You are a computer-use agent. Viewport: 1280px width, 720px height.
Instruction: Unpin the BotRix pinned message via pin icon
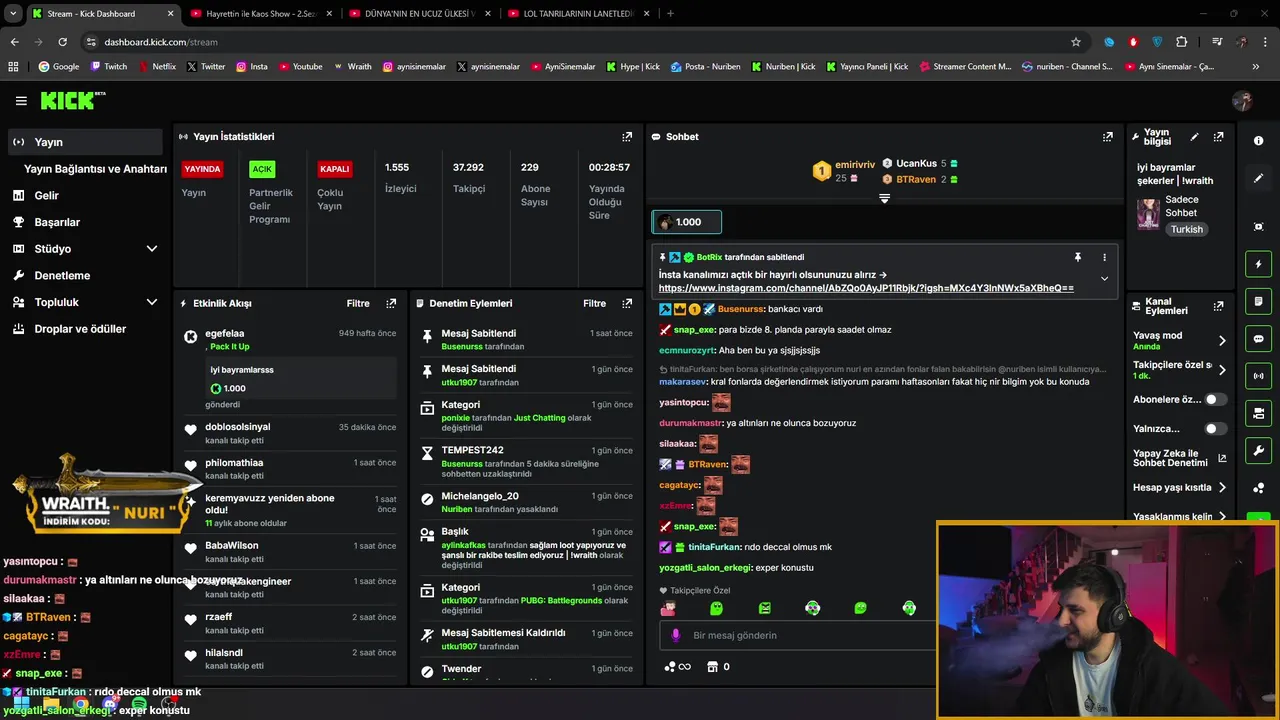tap(1077, 257)
